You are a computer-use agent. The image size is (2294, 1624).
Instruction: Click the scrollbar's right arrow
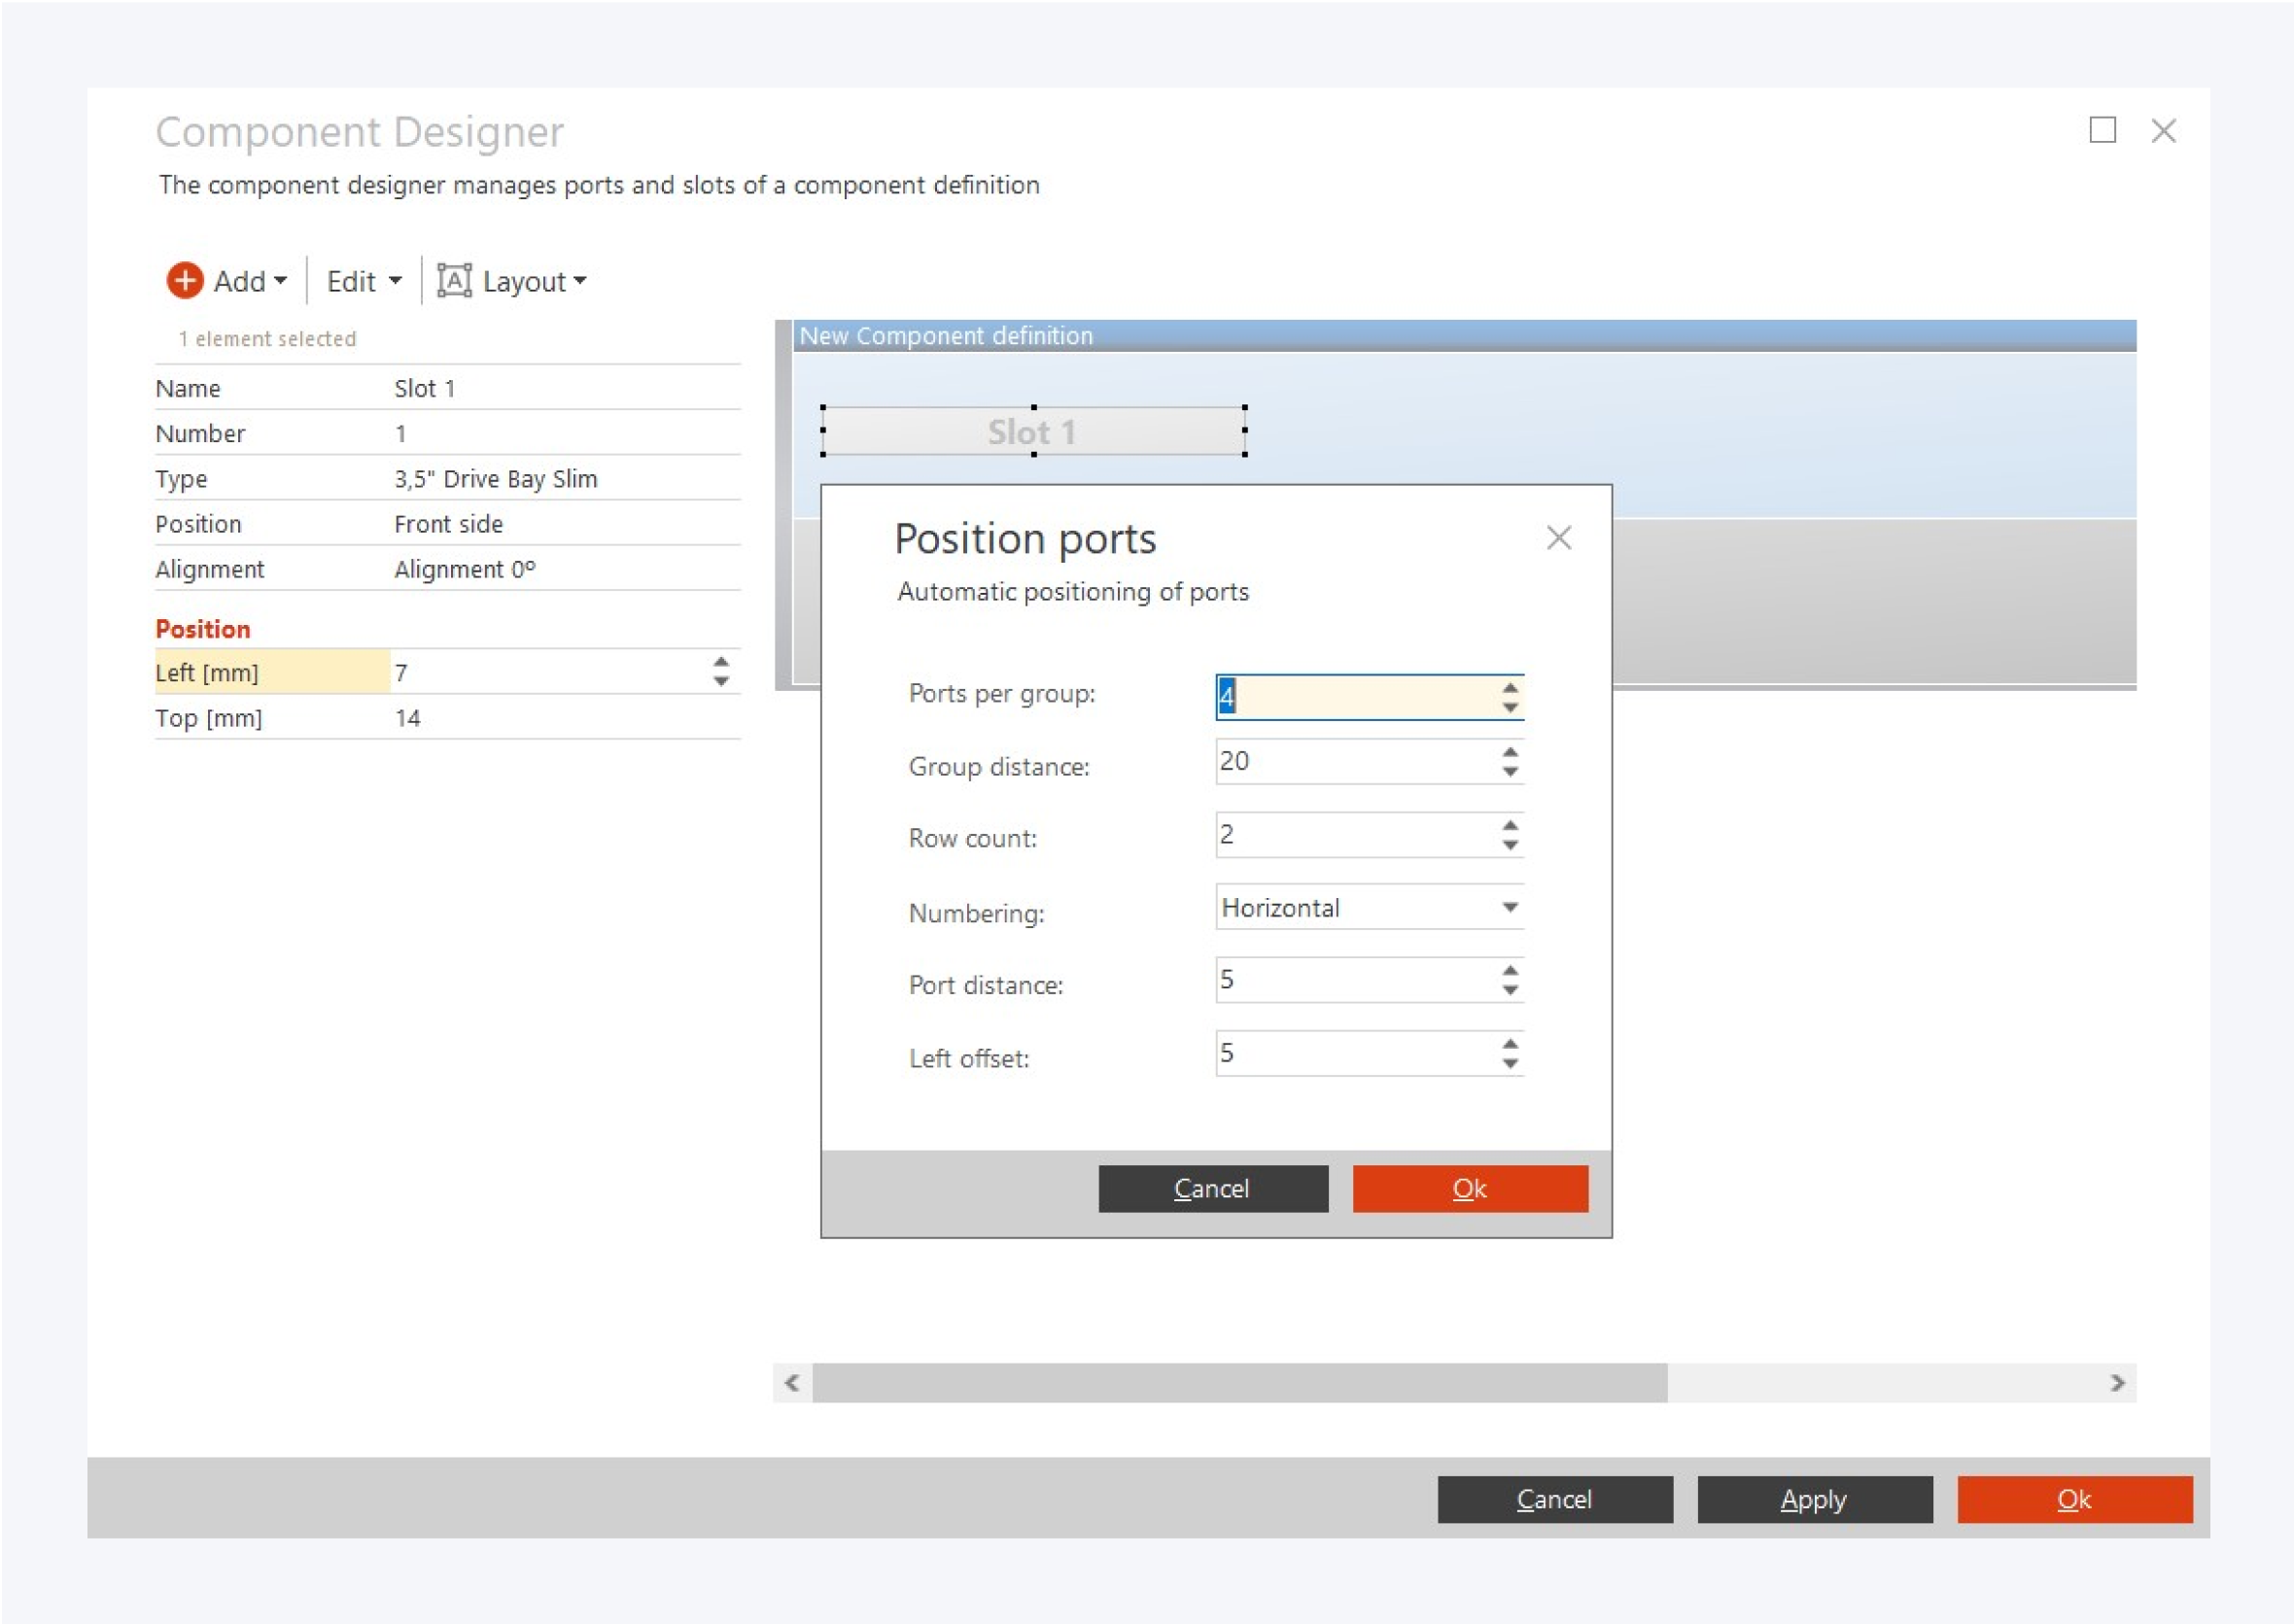(2117, 1383)
